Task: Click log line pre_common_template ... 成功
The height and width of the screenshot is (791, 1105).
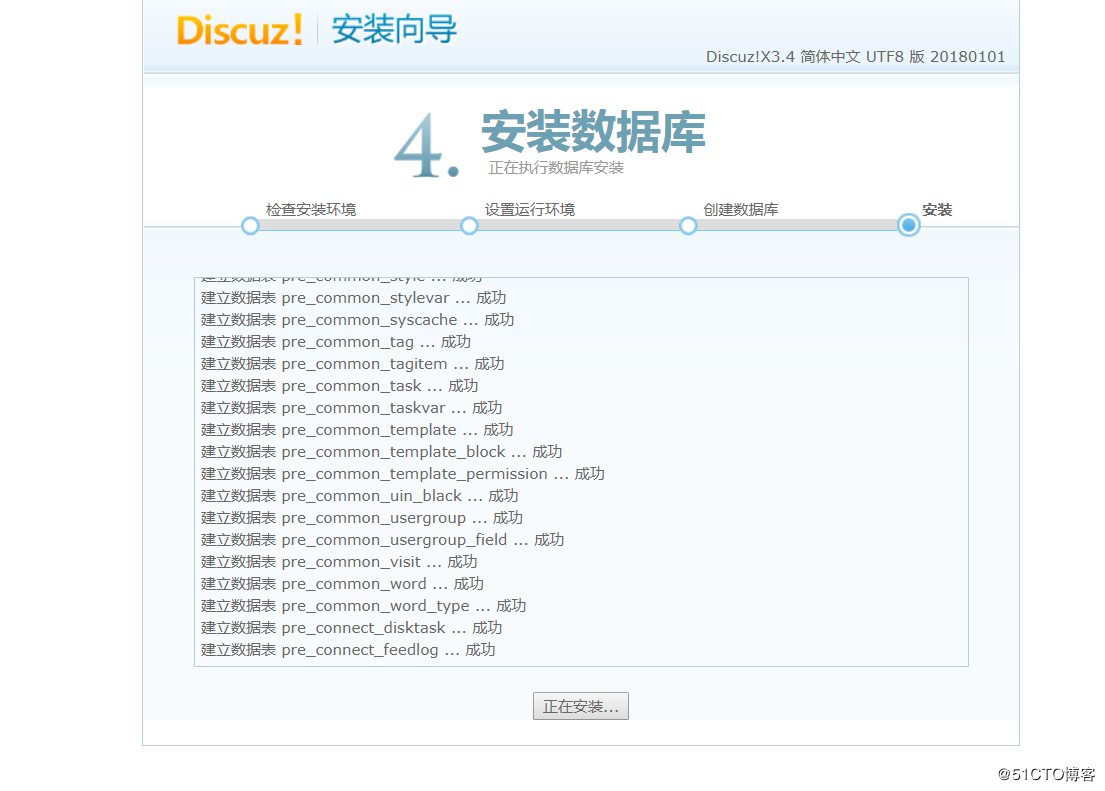Action: (357, 429)
